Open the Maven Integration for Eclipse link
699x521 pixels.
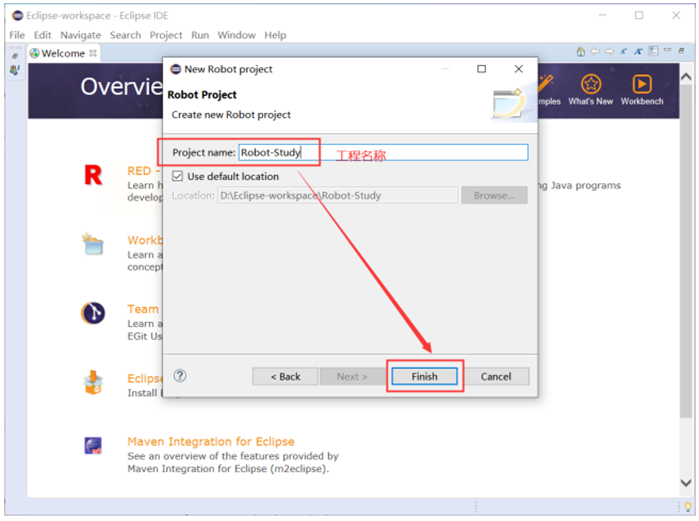pyautogui.click(x=211, y=441)
